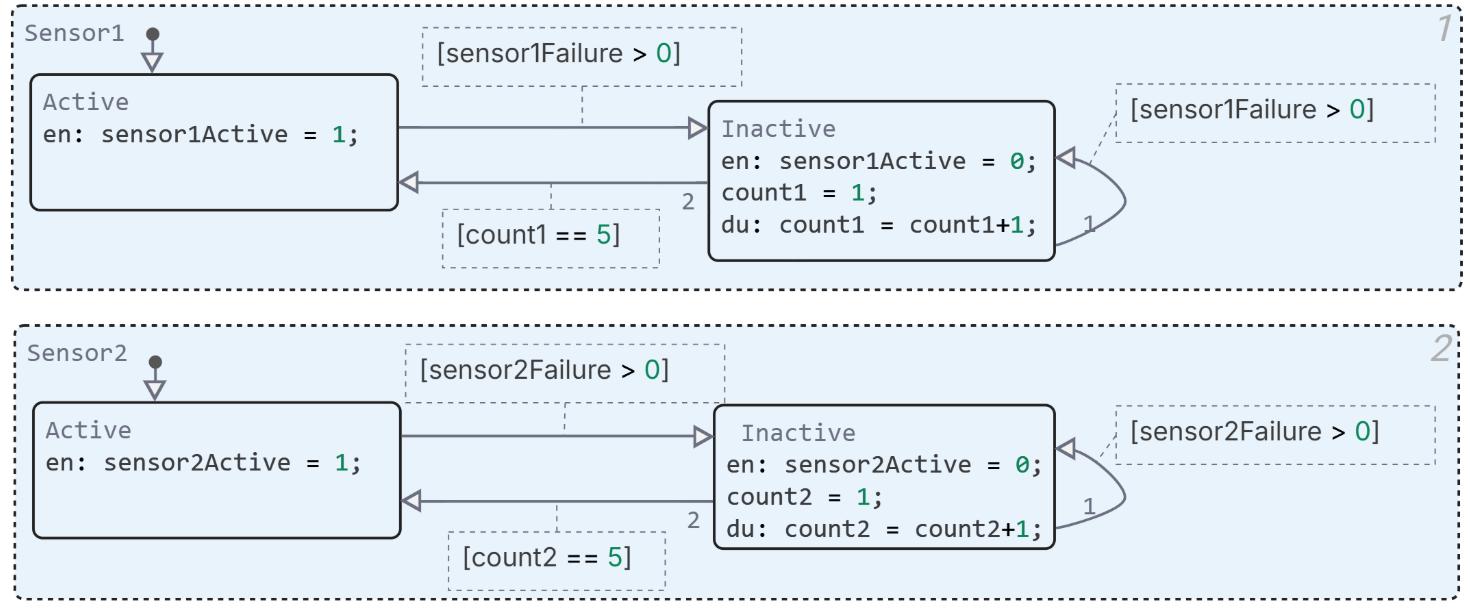The image size is (1470, 608).
Task: Click the Sensor2 parallel state name label
Action: coord(76,353)
